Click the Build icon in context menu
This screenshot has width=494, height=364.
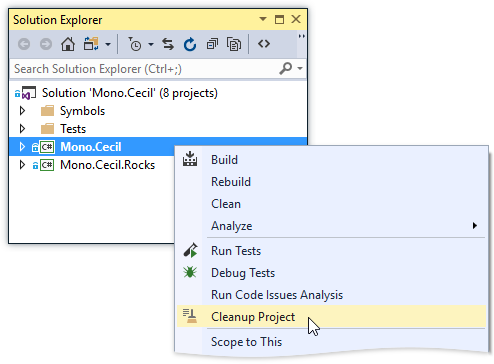click(x=190, y=159)
